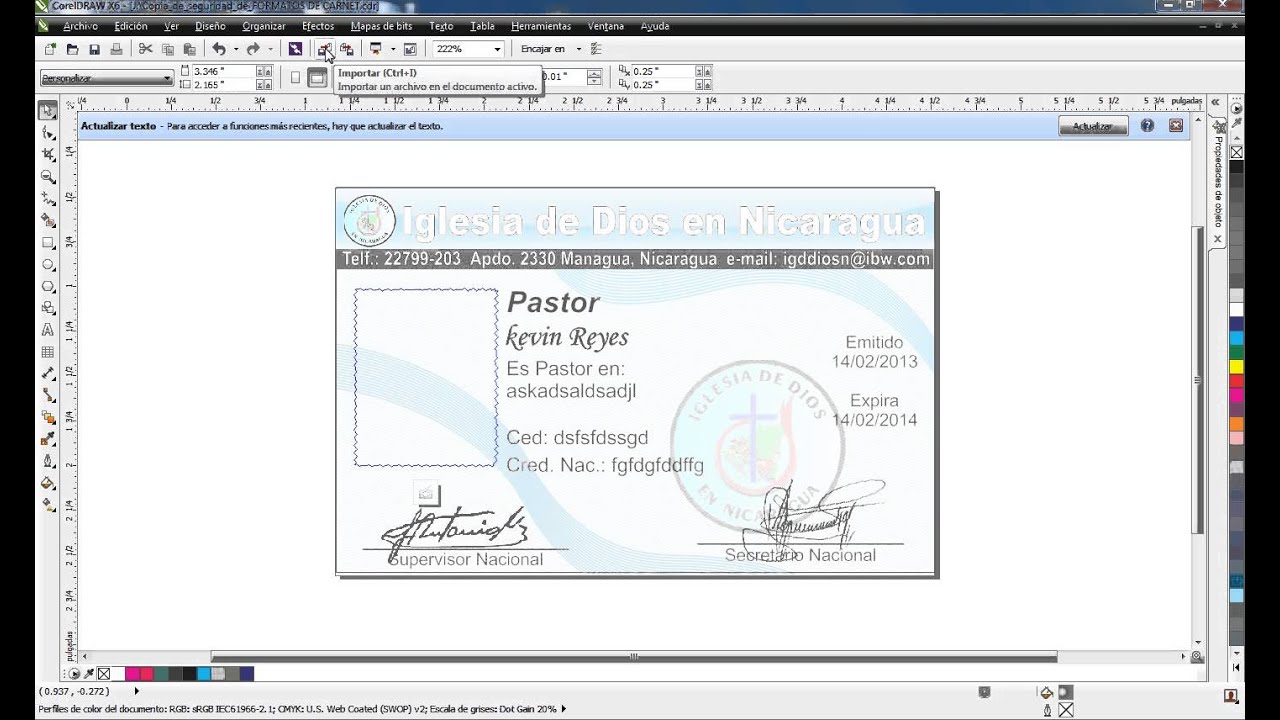Select the Text tool
The image size is (1280, 720).
tap(47, 330)
